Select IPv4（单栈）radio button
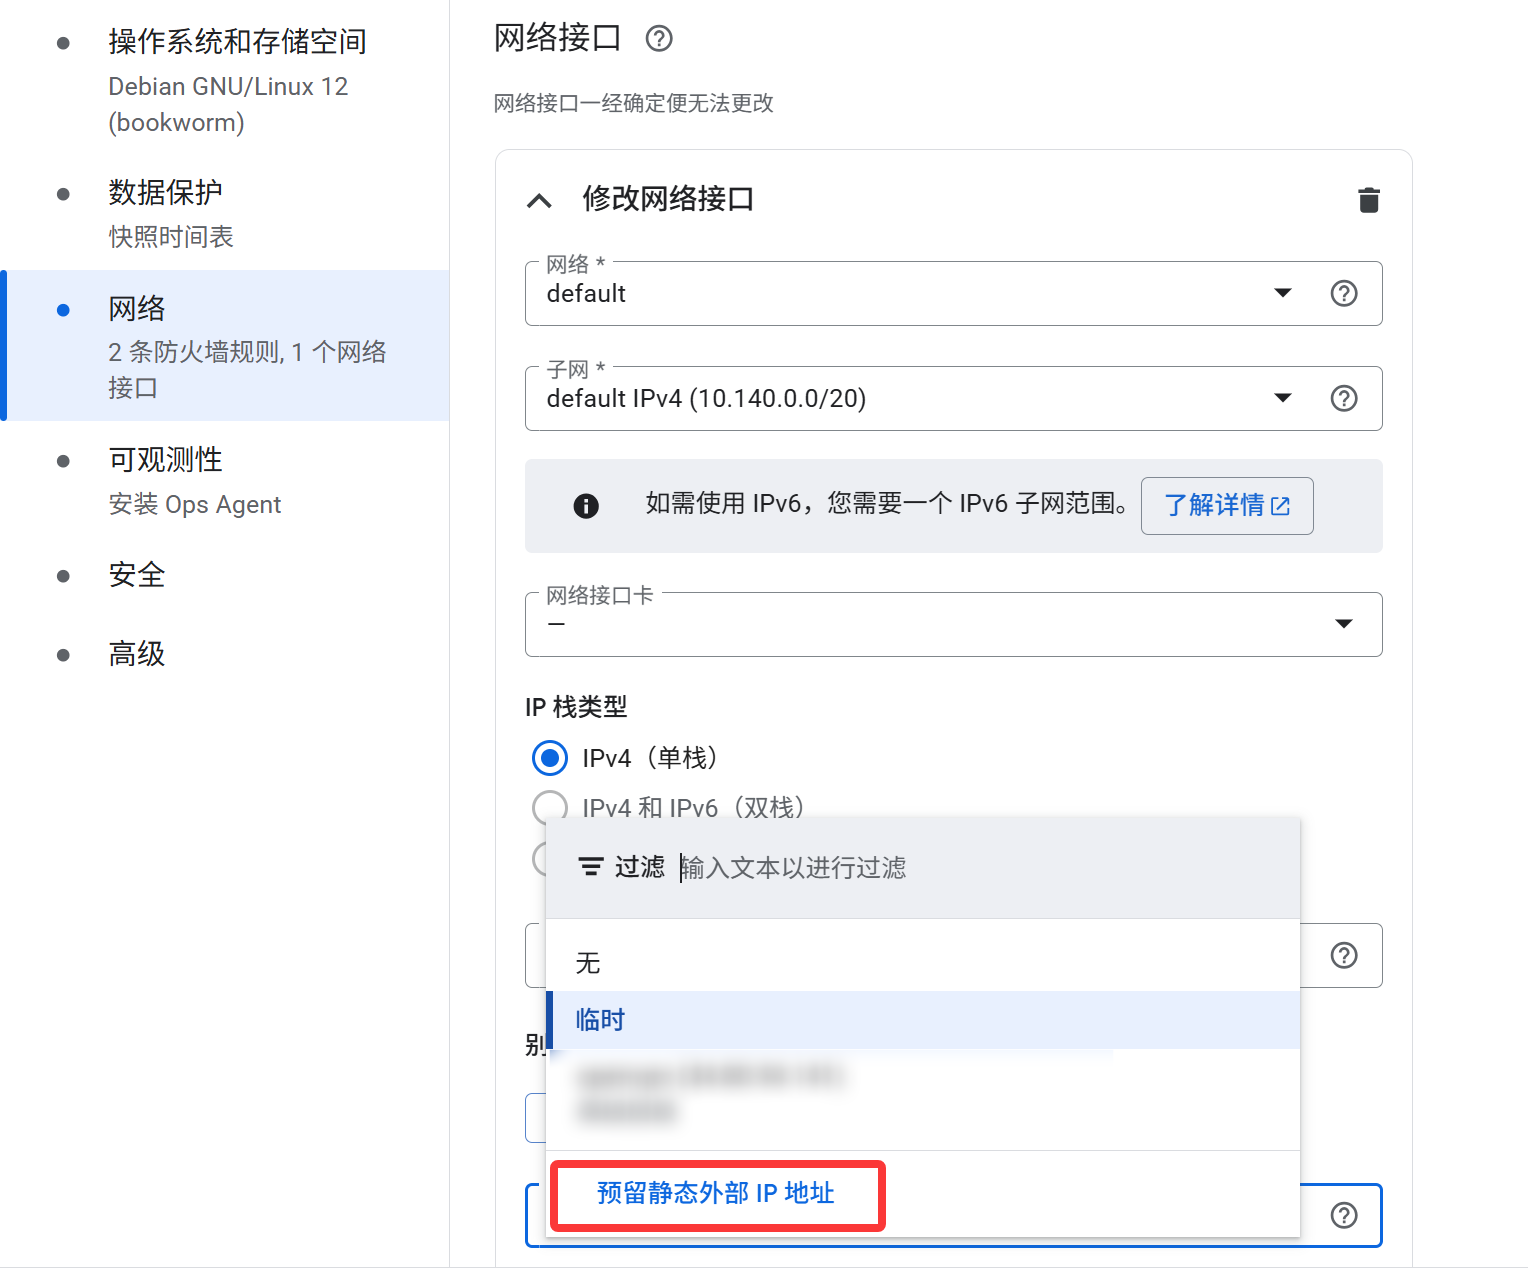 (x=550, y=758)
